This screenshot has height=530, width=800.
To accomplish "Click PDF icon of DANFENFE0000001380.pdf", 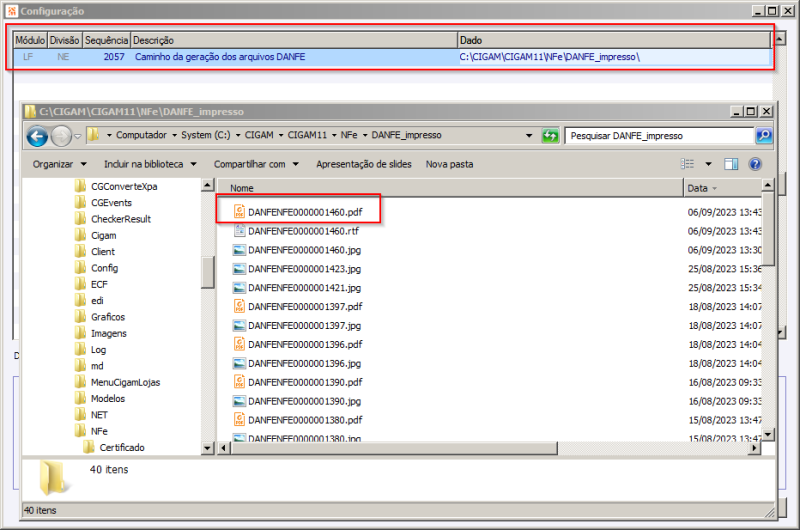I will 239,419.
